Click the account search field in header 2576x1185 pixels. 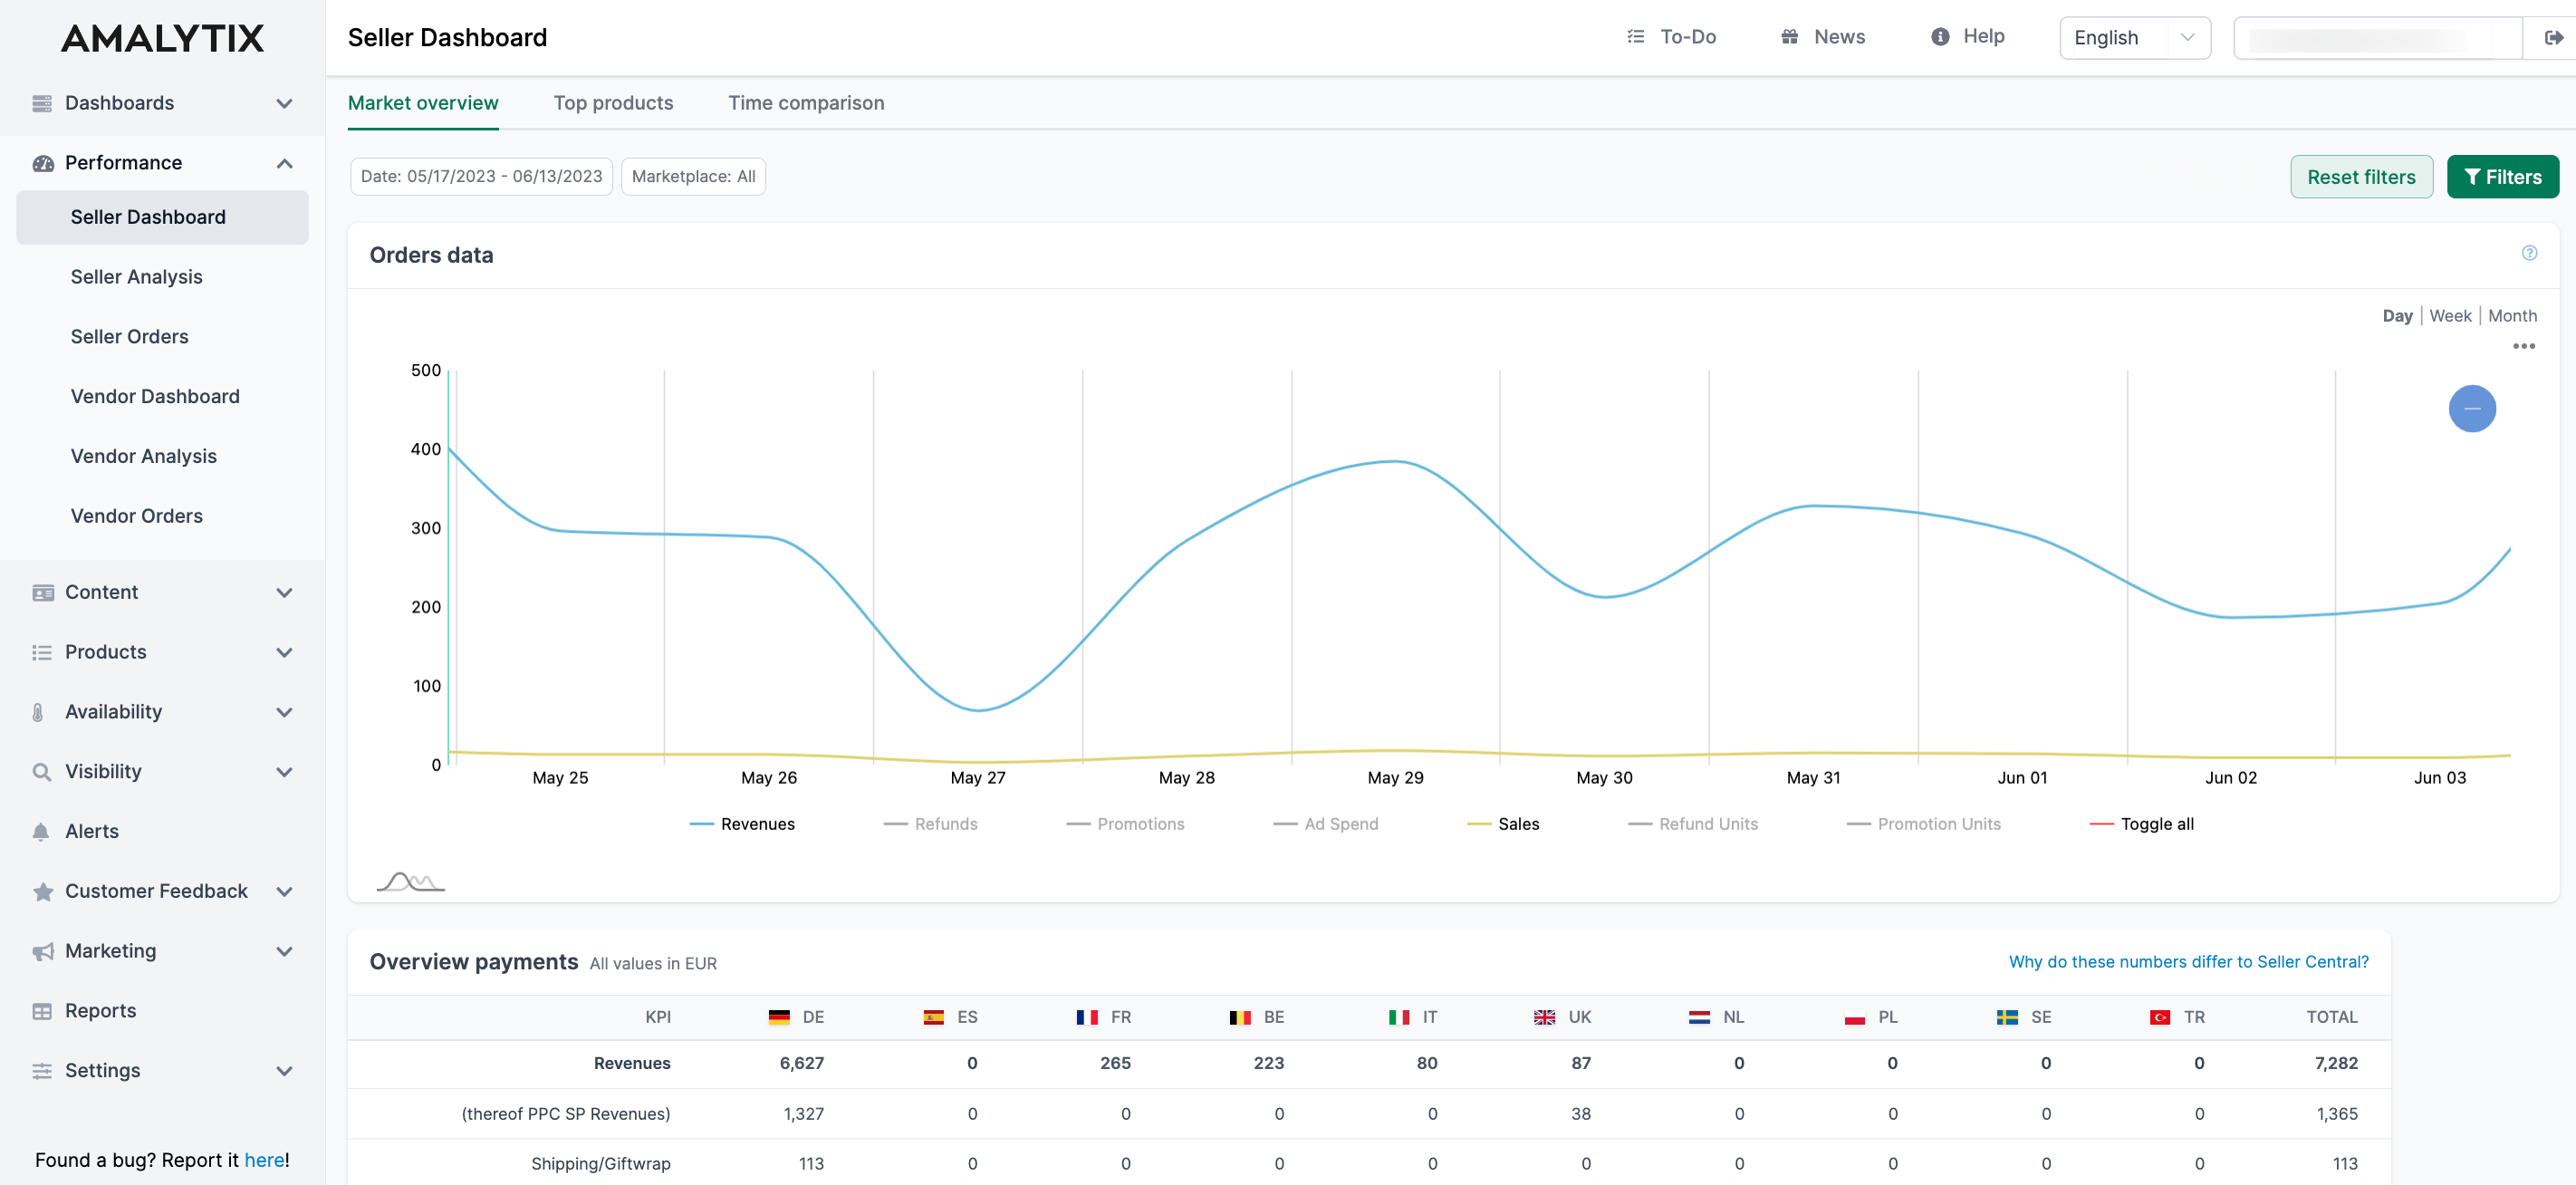[2377, 38]
